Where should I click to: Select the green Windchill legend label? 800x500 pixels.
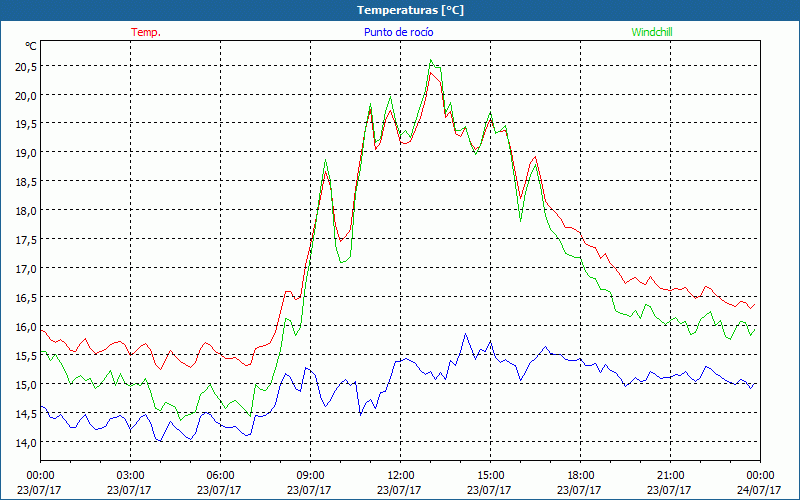click(652, 32)
